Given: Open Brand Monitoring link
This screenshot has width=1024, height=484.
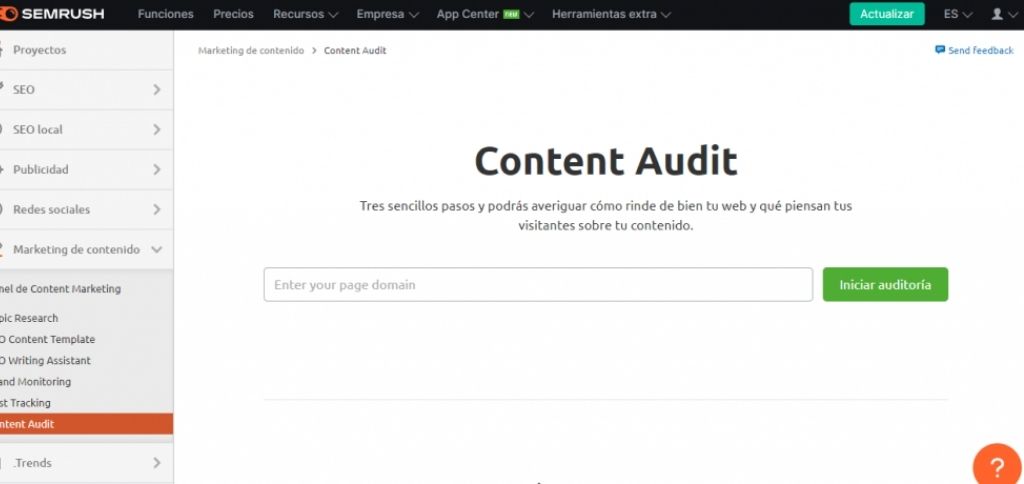Looking at the screenshot, I should tap(35, 381).
